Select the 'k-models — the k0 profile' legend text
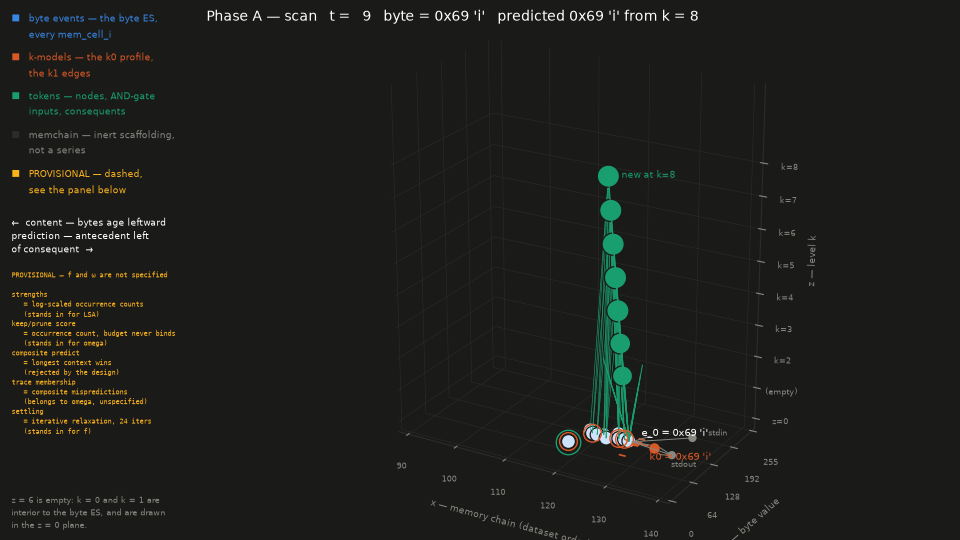 tap(91, 57)
